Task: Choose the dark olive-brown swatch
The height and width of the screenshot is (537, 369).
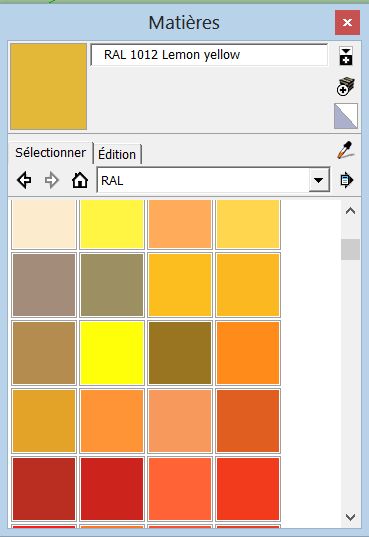Action: point(180,353)
